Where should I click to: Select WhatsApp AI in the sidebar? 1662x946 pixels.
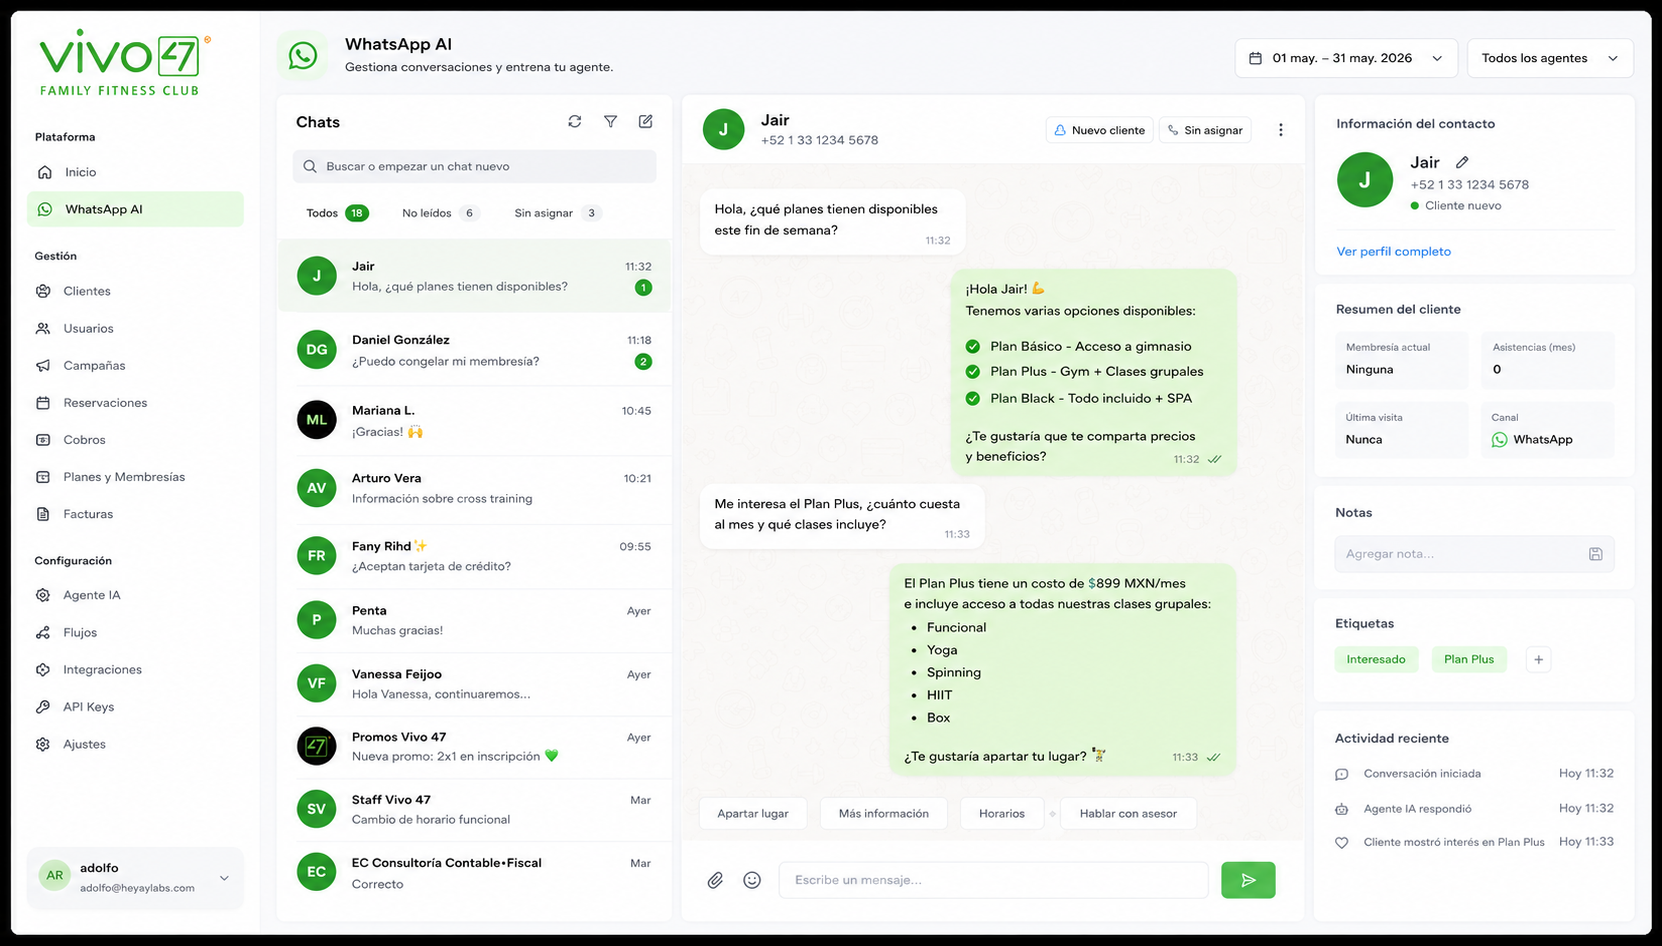[135, 209]
